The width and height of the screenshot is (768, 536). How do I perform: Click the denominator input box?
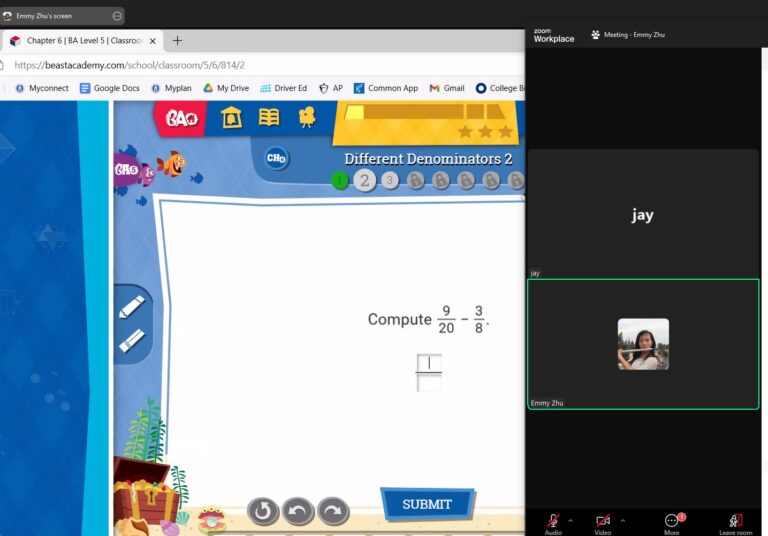429,383
